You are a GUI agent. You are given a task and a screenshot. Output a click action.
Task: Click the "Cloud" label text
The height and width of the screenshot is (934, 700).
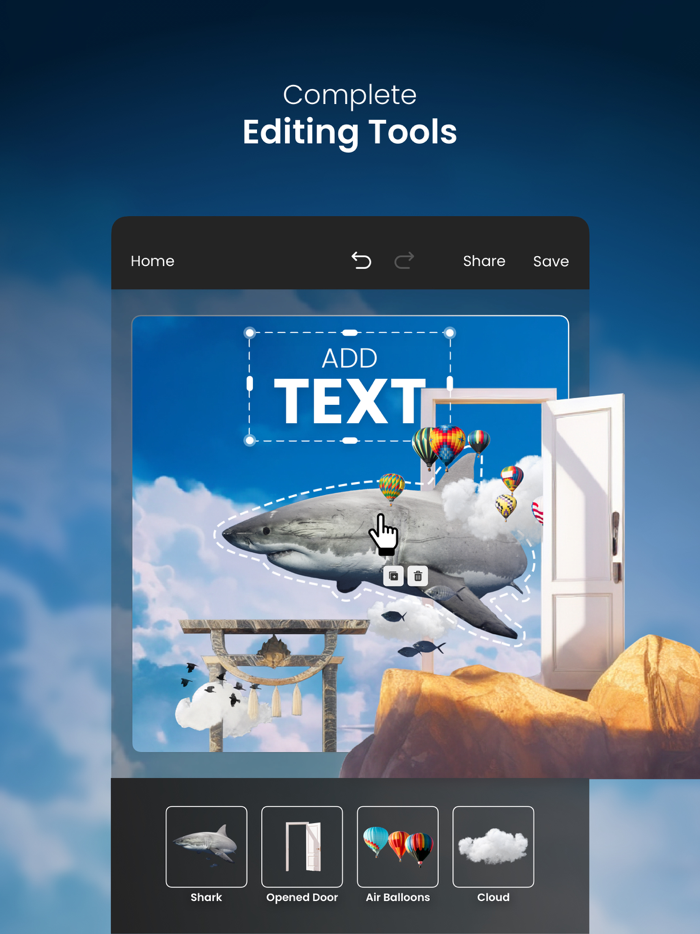493,897
